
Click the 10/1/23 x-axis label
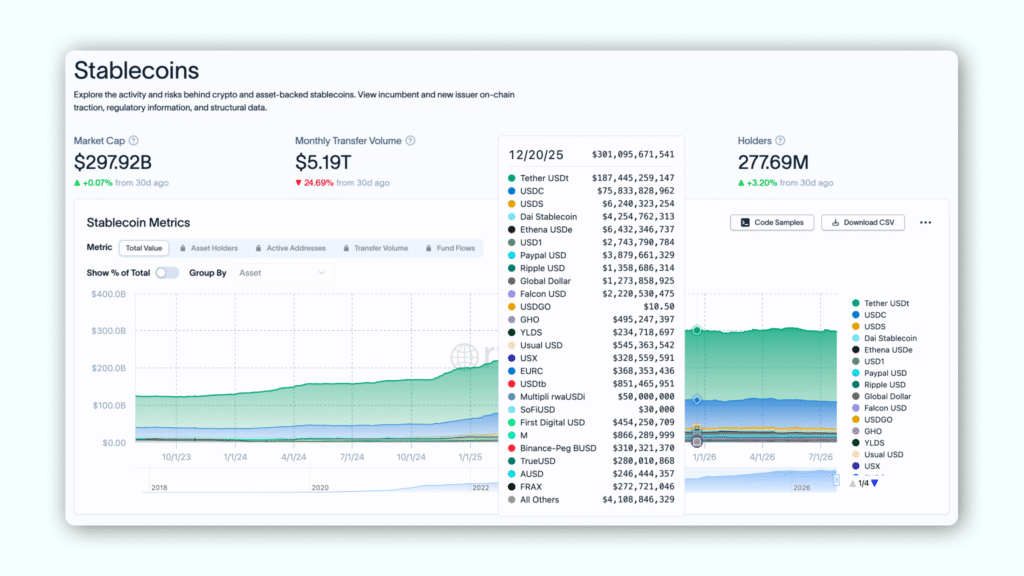point(176,457)
